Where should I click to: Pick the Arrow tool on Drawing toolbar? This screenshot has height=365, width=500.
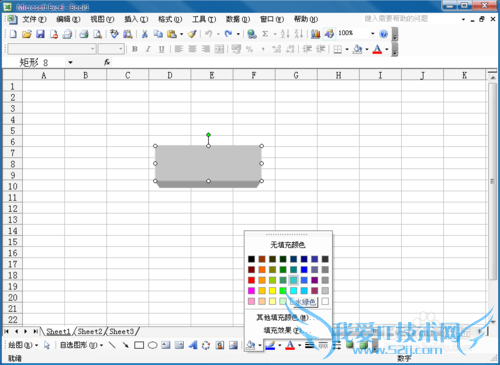tap(125, 345)
